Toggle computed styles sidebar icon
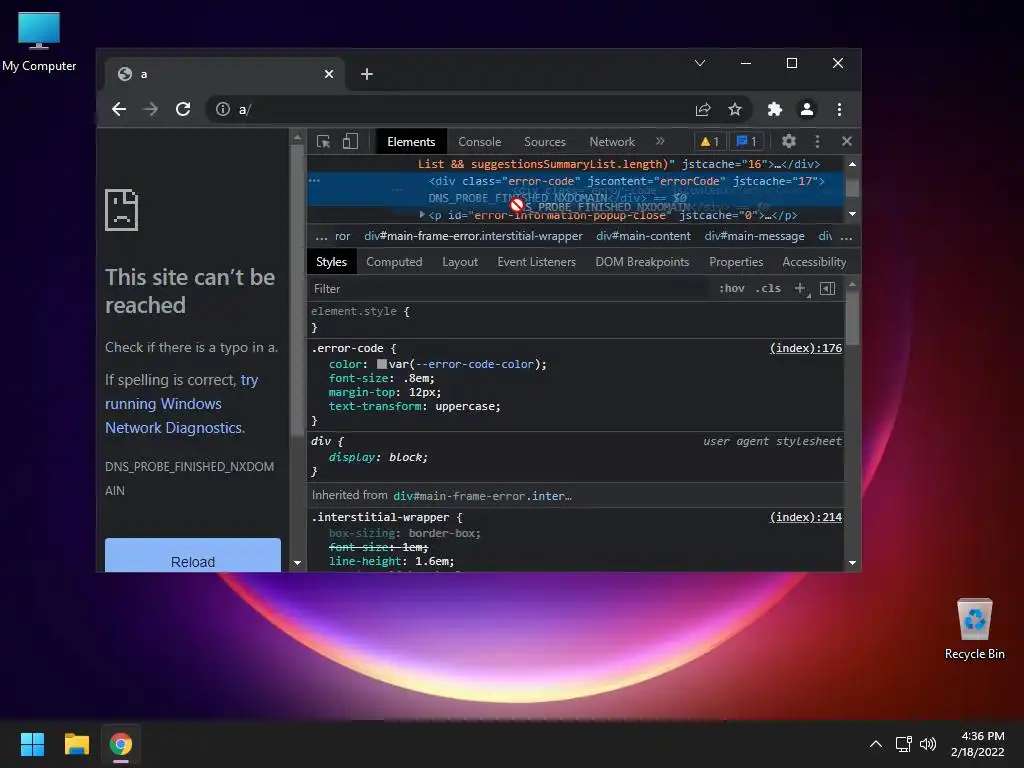The image size is (1024, 768). pyautogui.click(x=827, y=288)
